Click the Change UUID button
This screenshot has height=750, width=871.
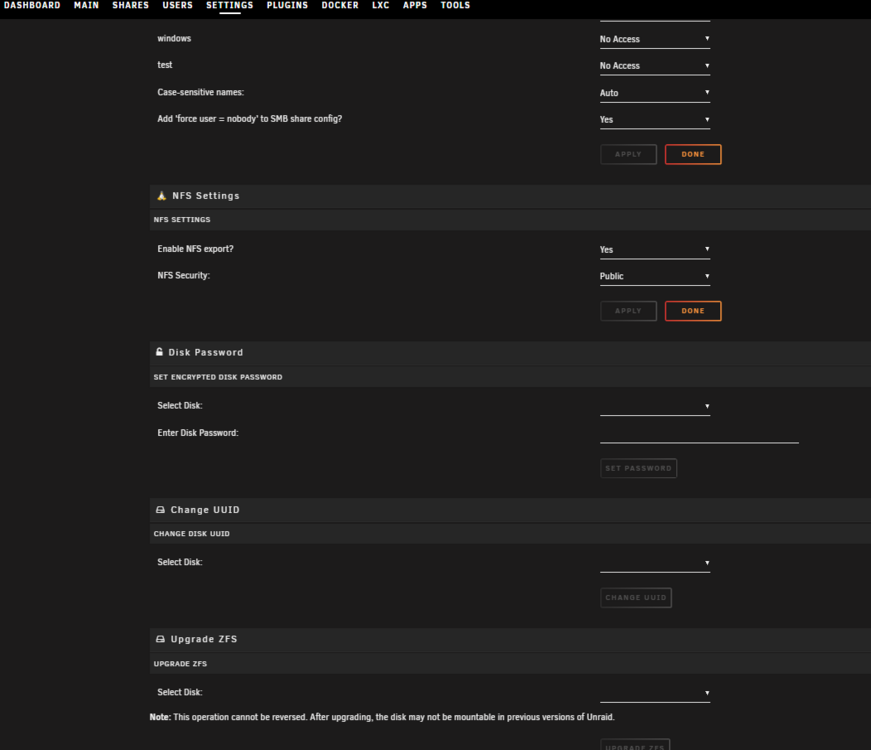(x=636, y=598)
